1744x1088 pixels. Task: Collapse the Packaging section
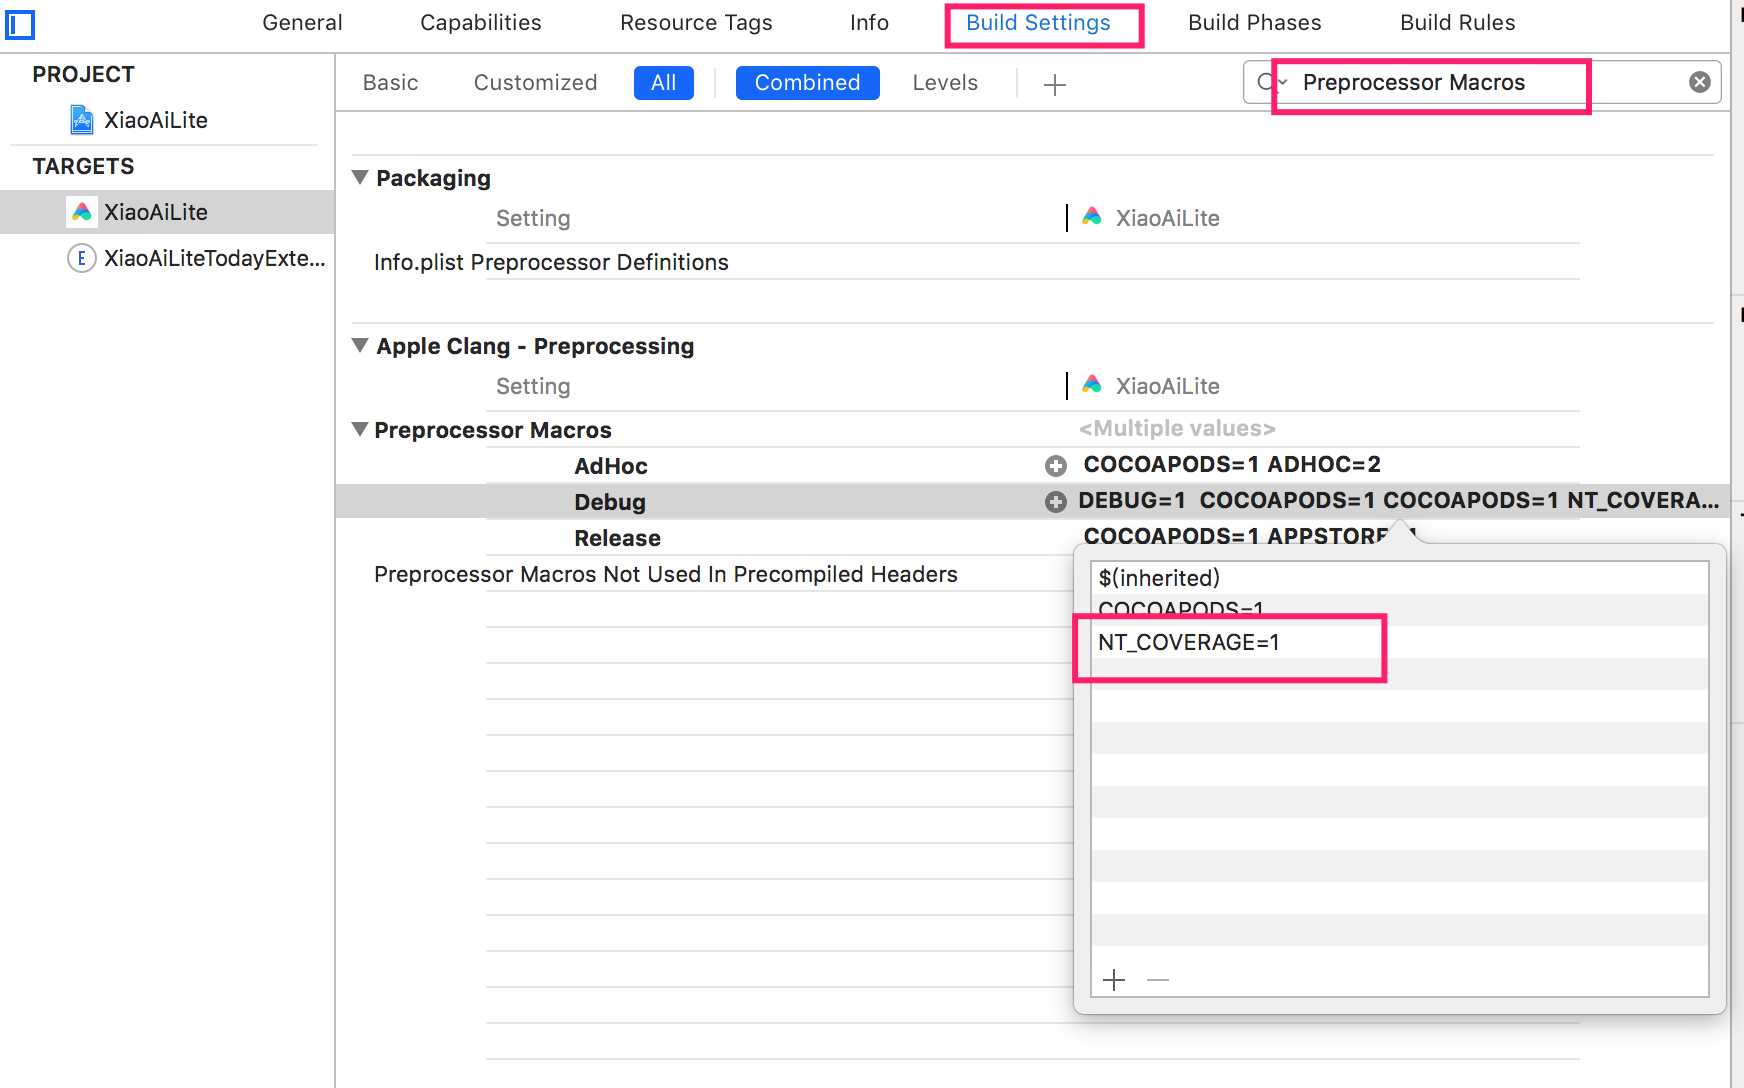click(x=360, y=177)
